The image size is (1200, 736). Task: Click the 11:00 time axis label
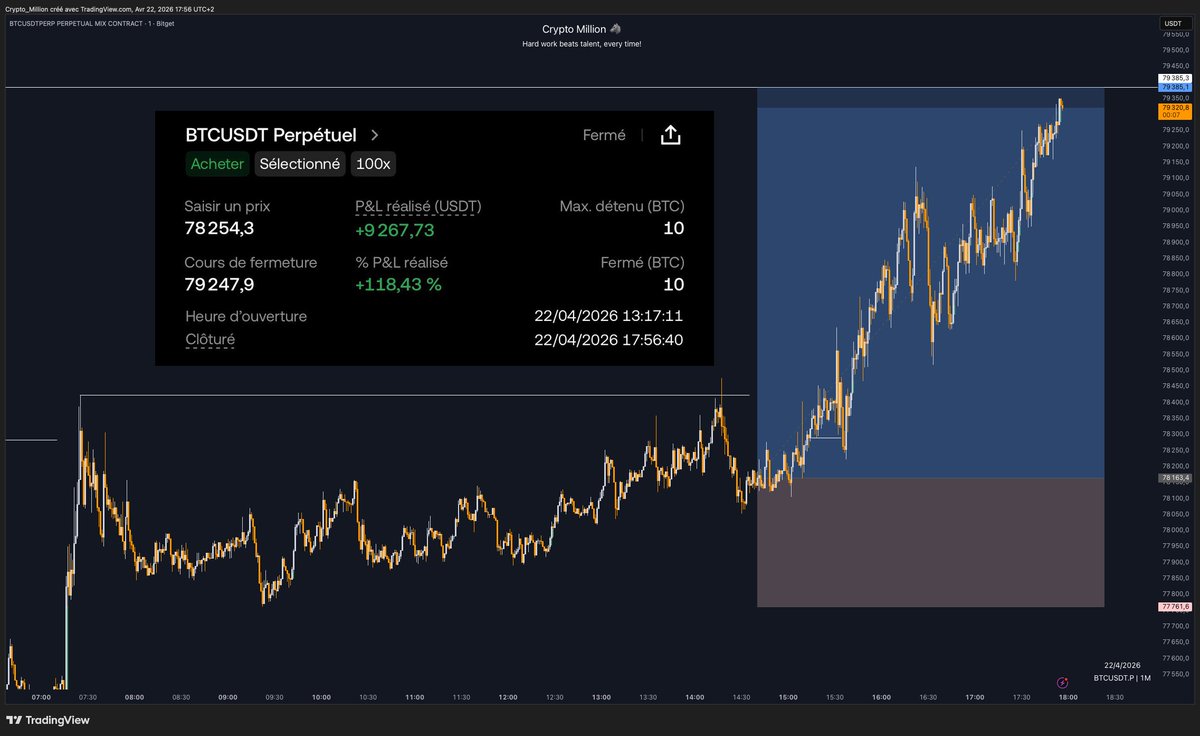(x=414, y=698)
